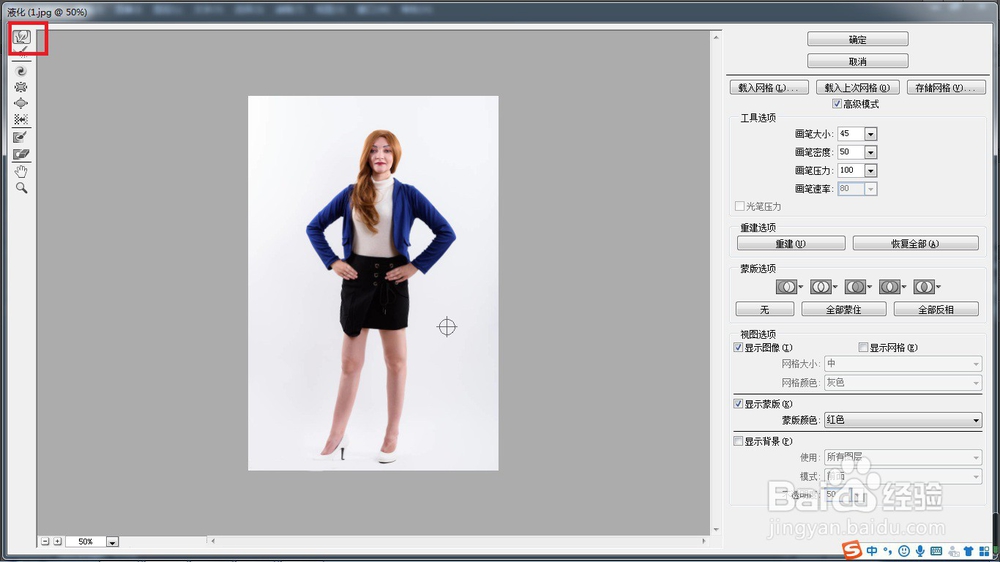Open the 网格颜色 mesh color dropdown
Viewport: 1000px width, 562px height.
(902, 383)
